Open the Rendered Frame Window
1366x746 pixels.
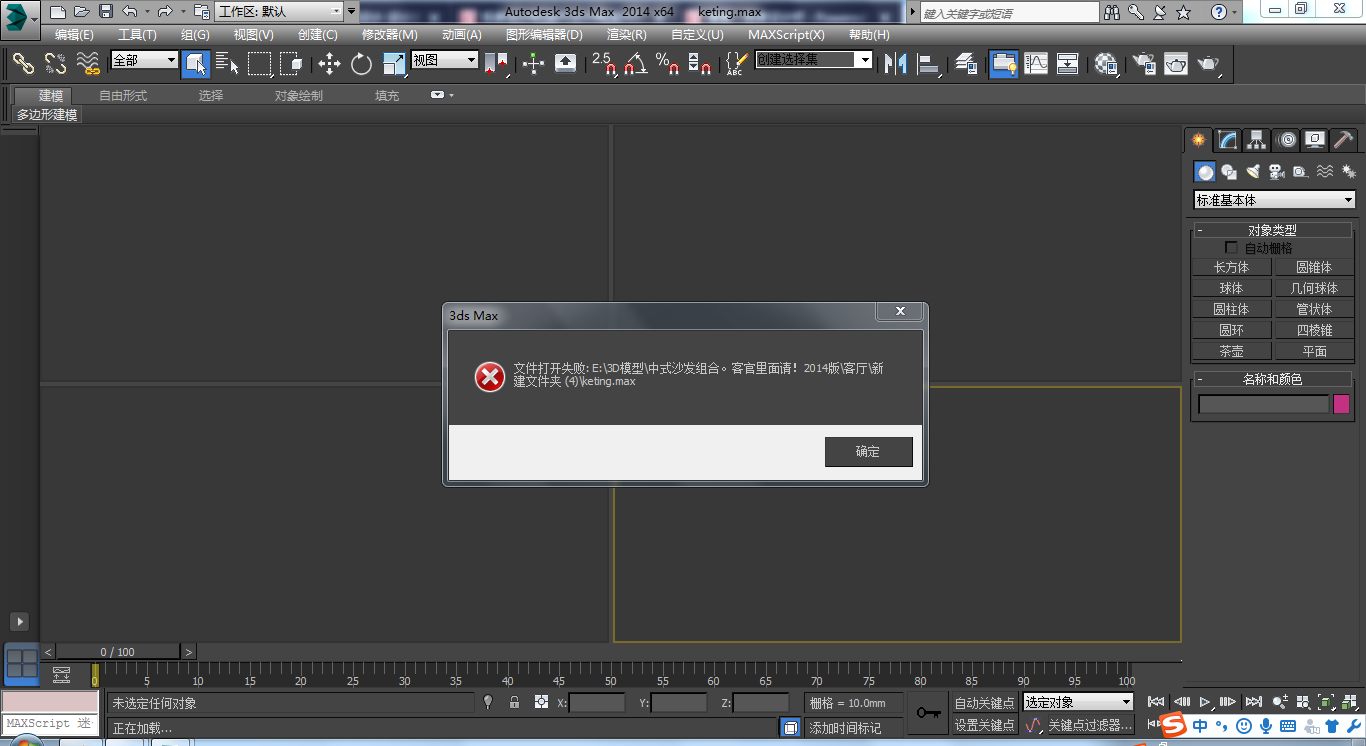tap(1175, 64)
